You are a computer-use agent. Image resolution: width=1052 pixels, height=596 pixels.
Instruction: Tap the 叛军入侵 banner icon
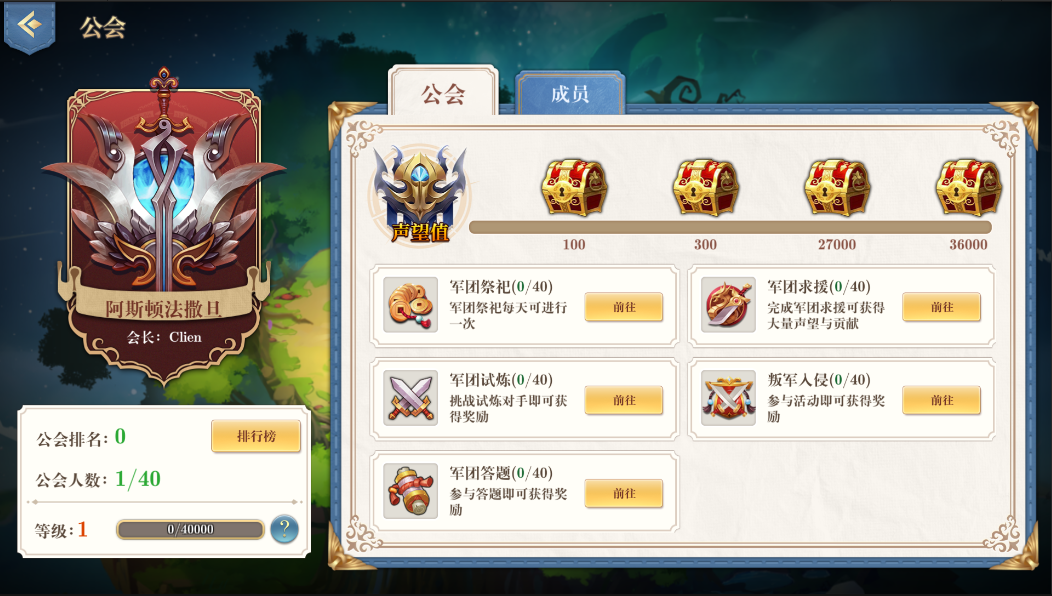tap(728, 398)
